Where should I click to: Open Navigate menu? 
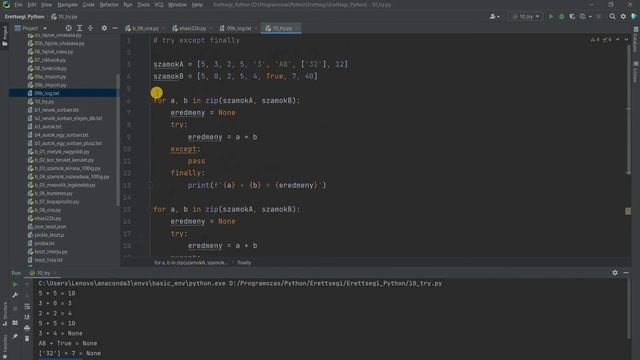[67, 5]
